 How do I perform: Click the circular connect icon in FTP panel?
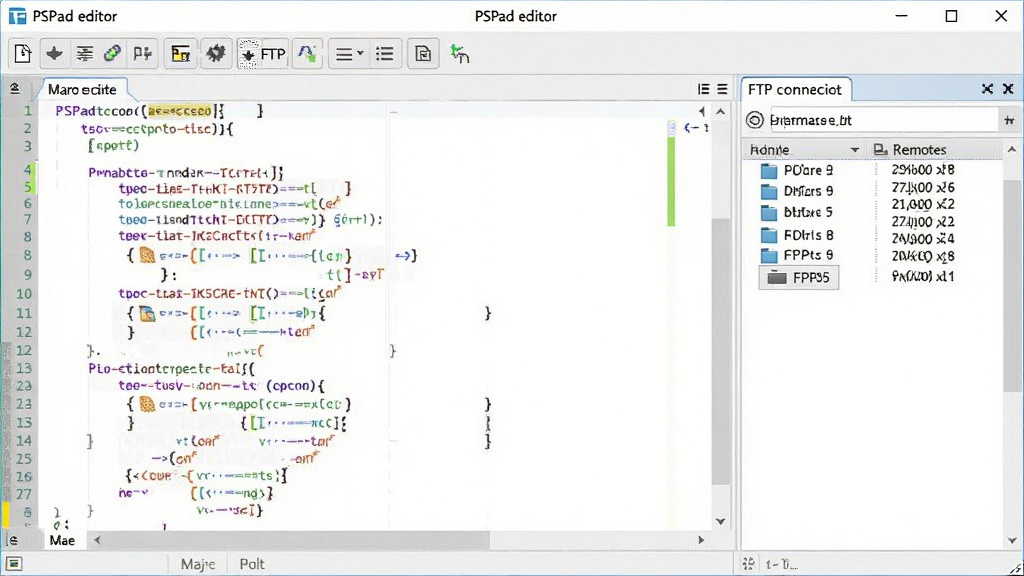(754, 120)
